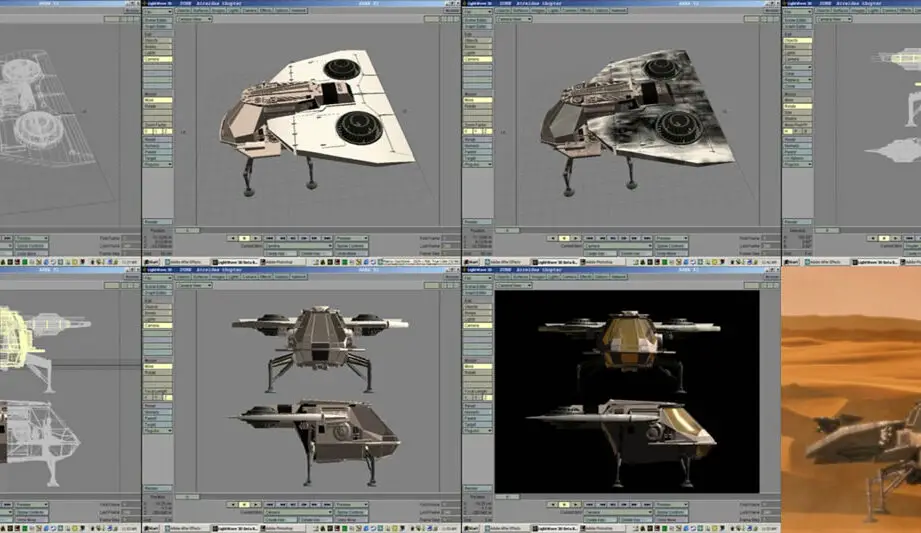The image size is (921, 533).
Task: Click yellow pause button under textured ship viewport
Action: [562, 238]
